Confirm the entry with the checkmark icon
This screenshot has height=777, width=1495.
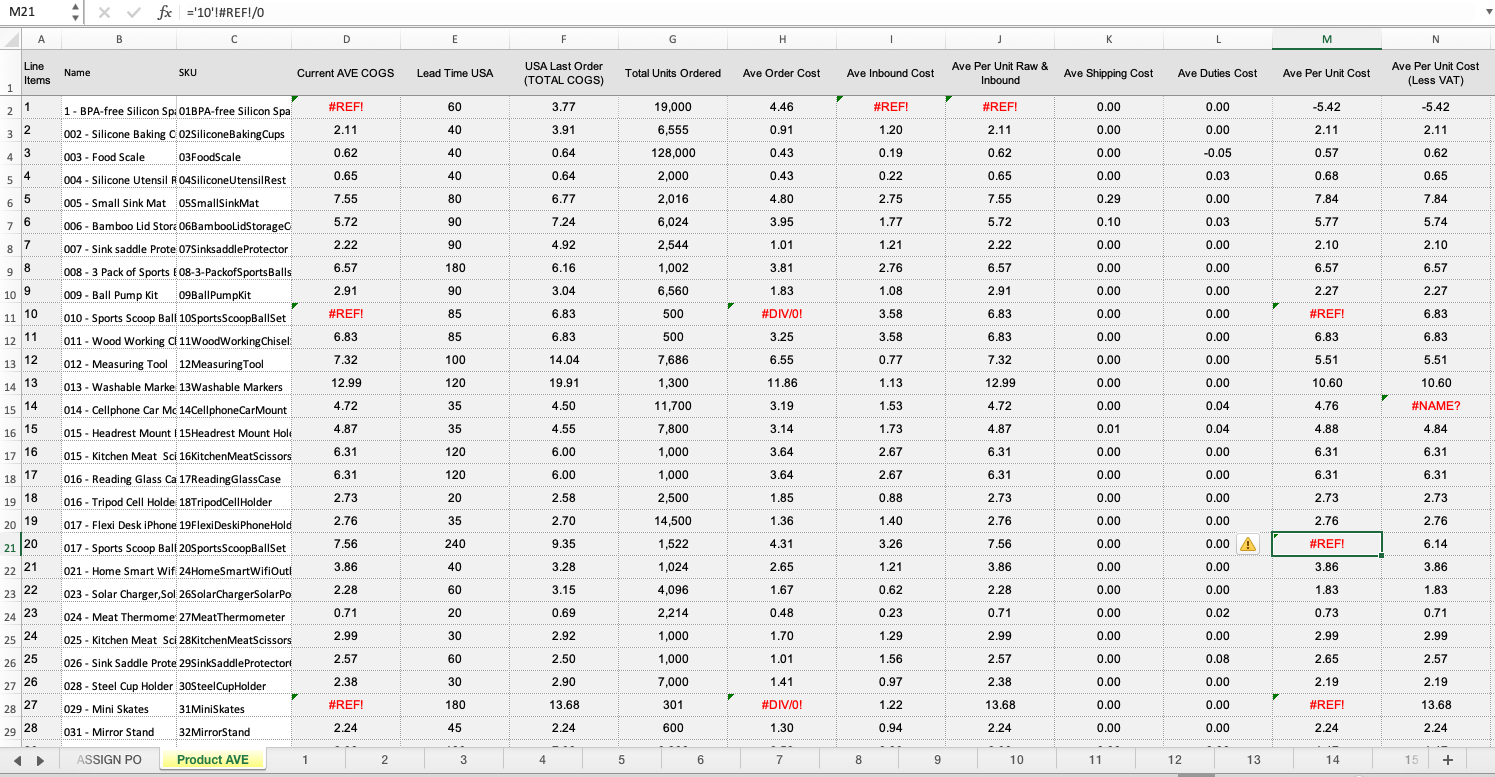(x=134, y=13)
